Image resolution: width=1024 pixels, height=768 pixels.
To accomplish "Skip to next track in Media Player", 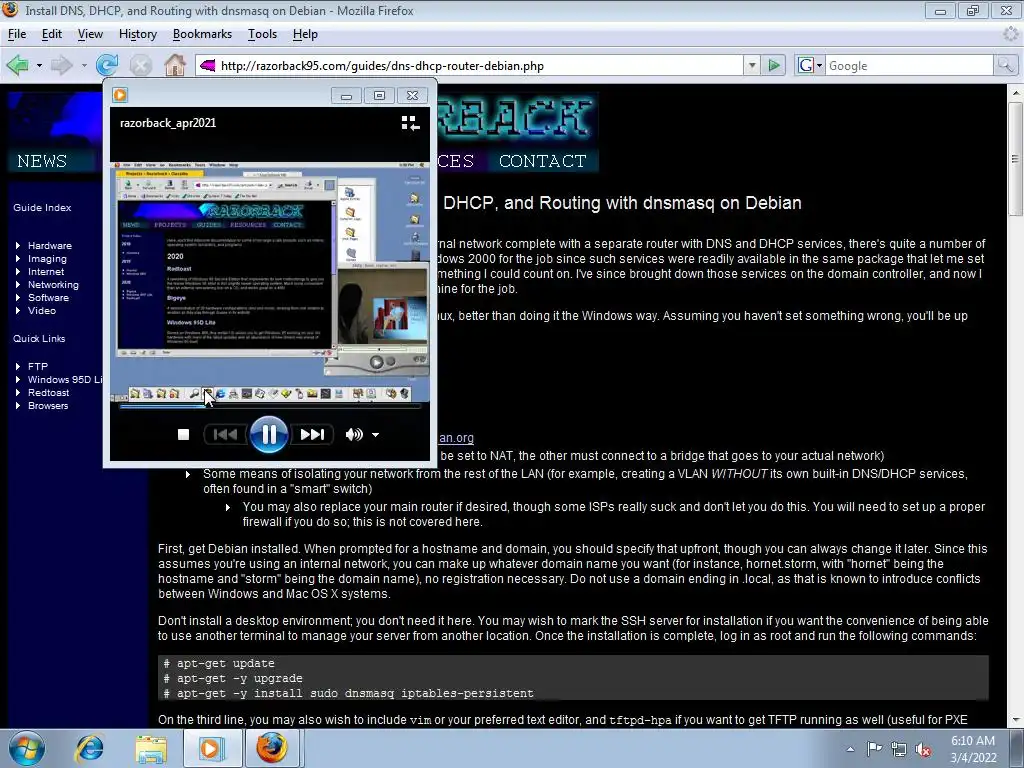I will 312,434.
